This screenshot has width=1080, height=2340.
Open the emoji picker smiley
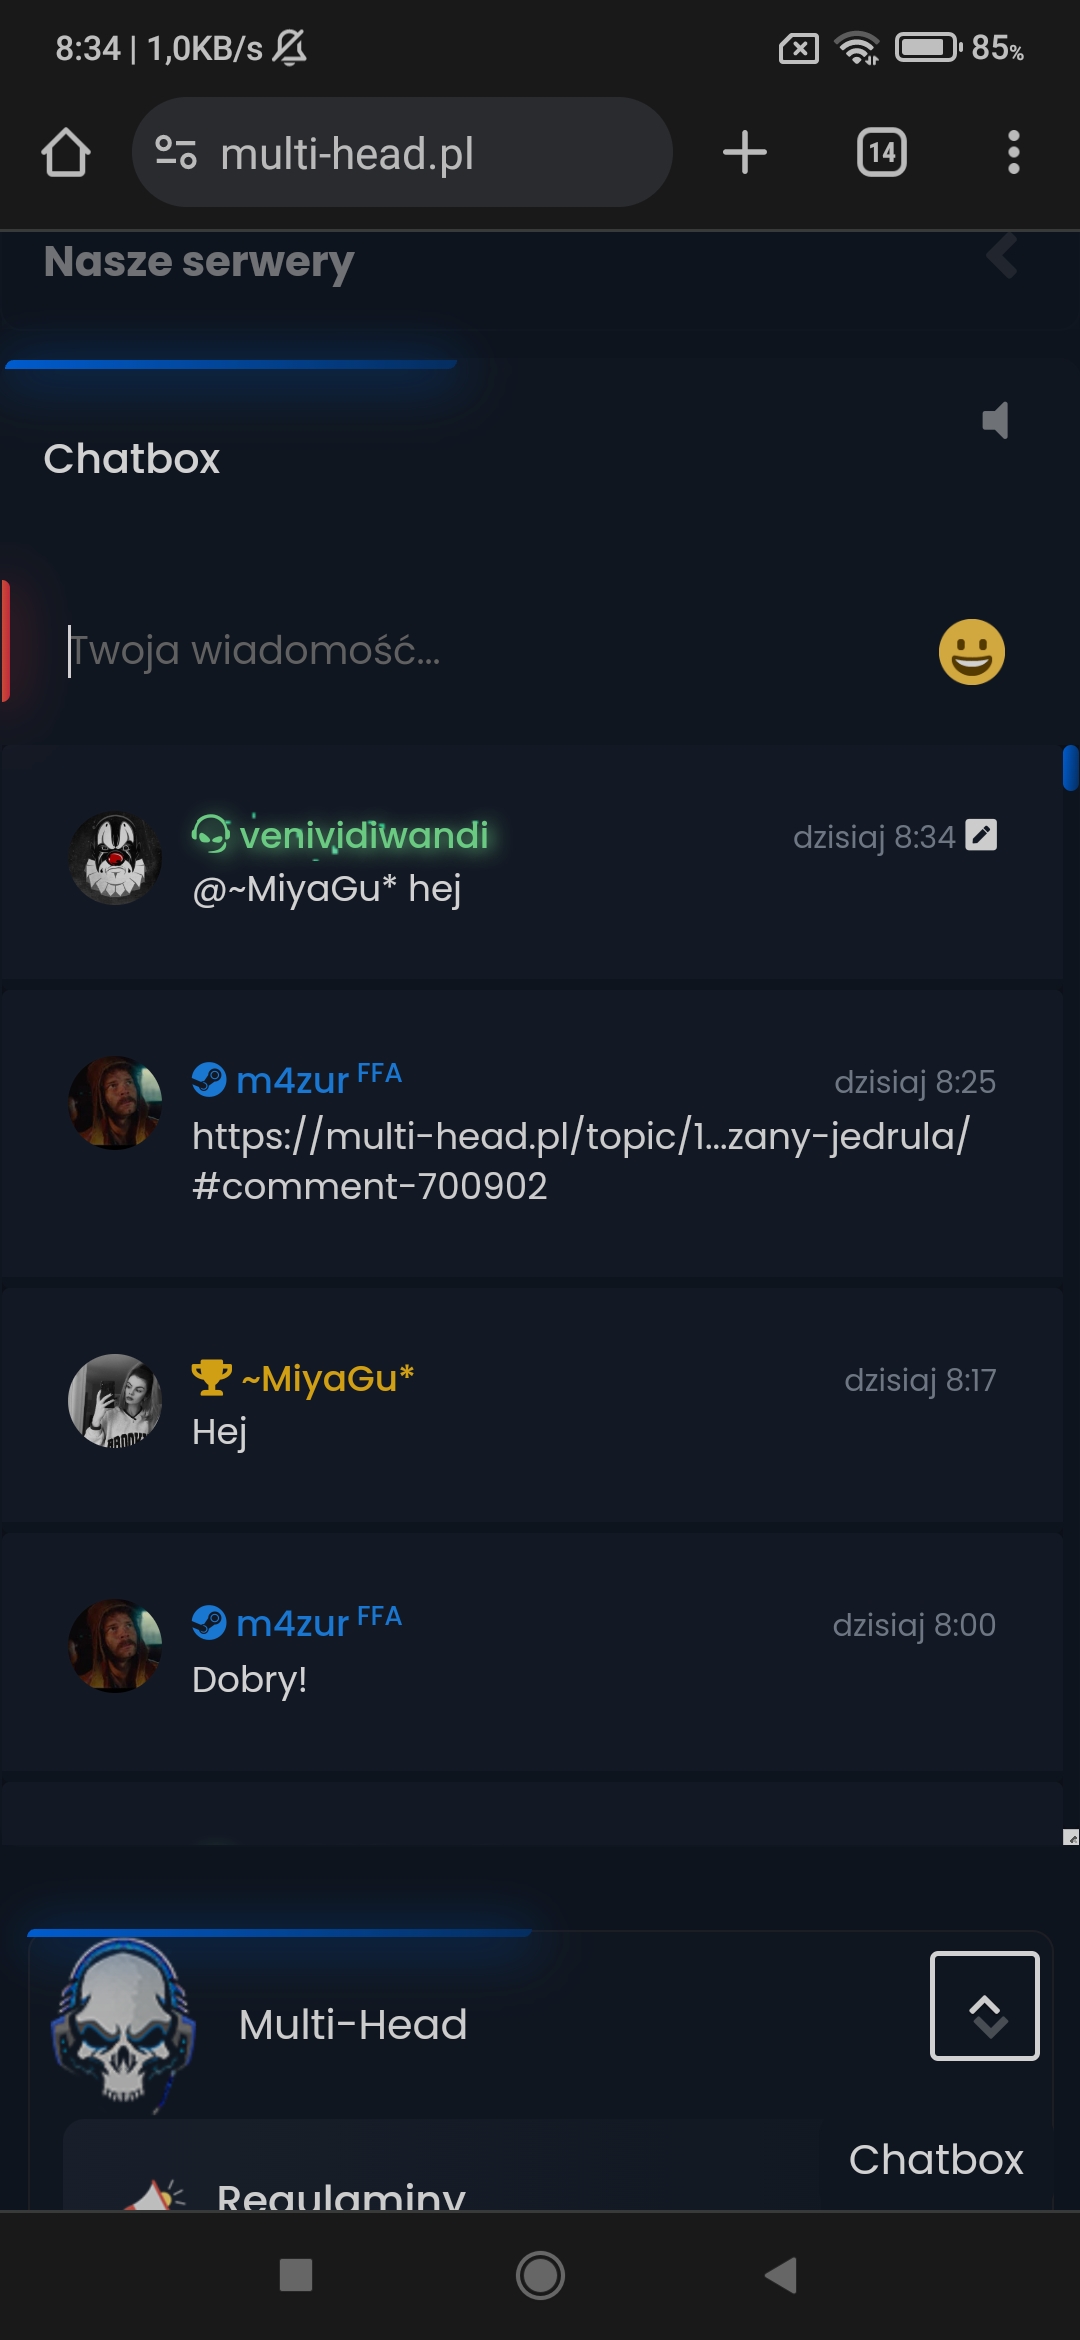(x=972, y=652)
